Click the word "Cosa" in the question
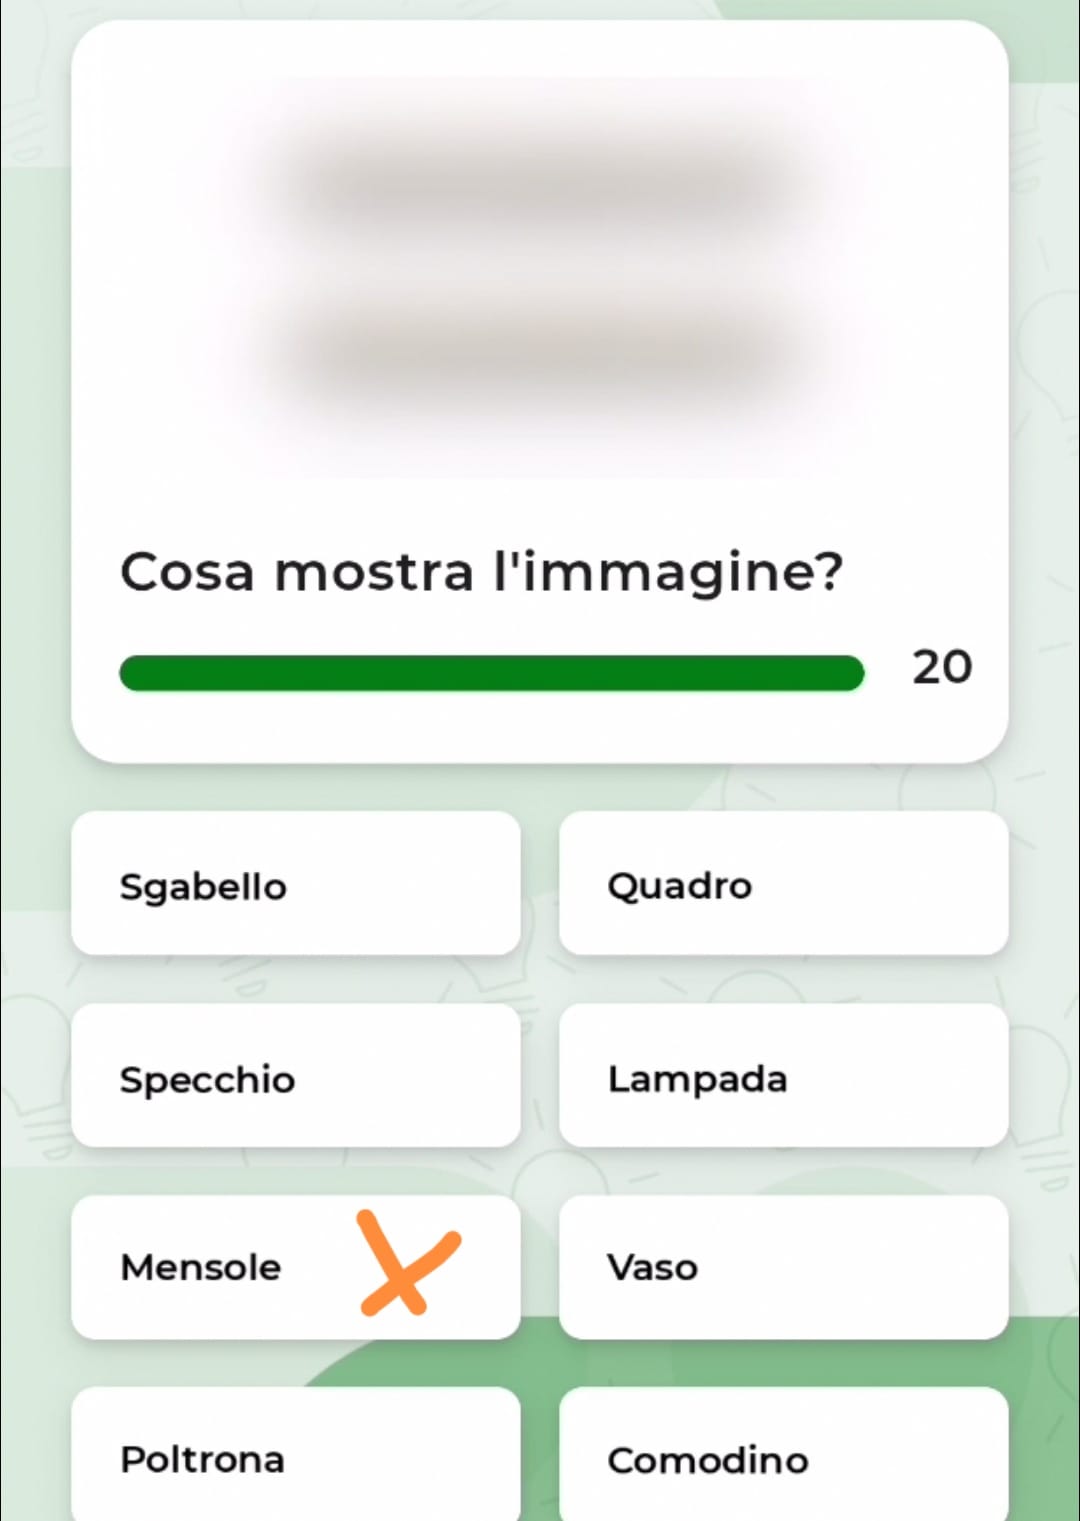The height and width of the screenshot is (1521, 1080). tap(187, 573)
